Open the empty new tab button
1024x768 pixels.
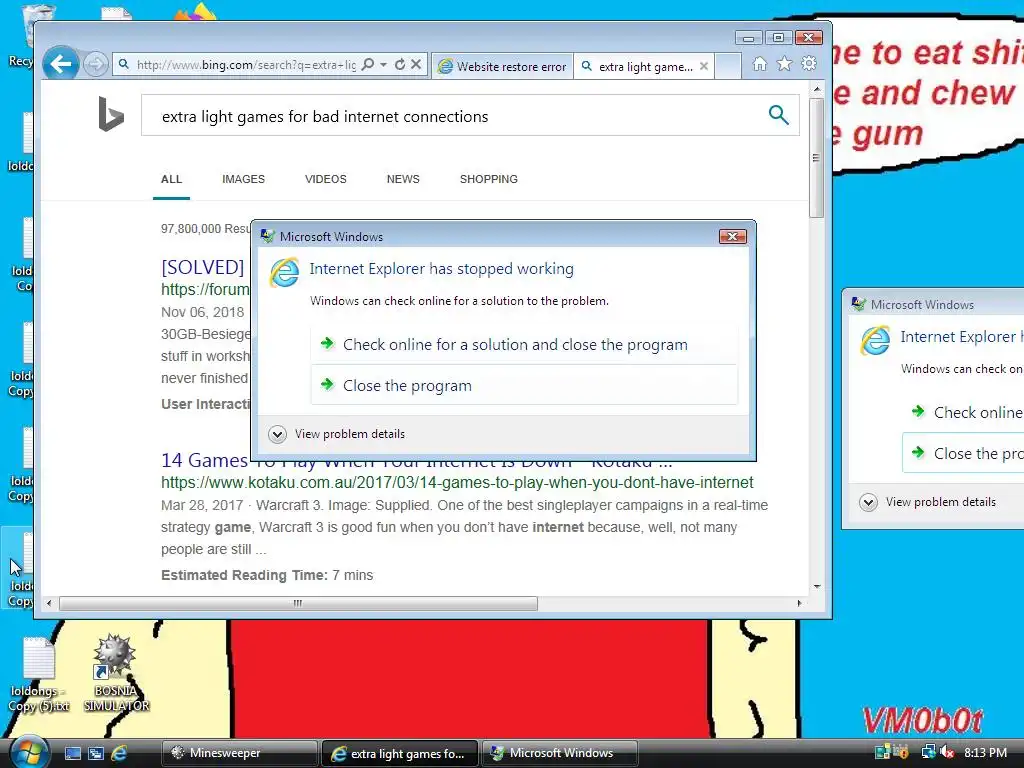tap(728, 66)
